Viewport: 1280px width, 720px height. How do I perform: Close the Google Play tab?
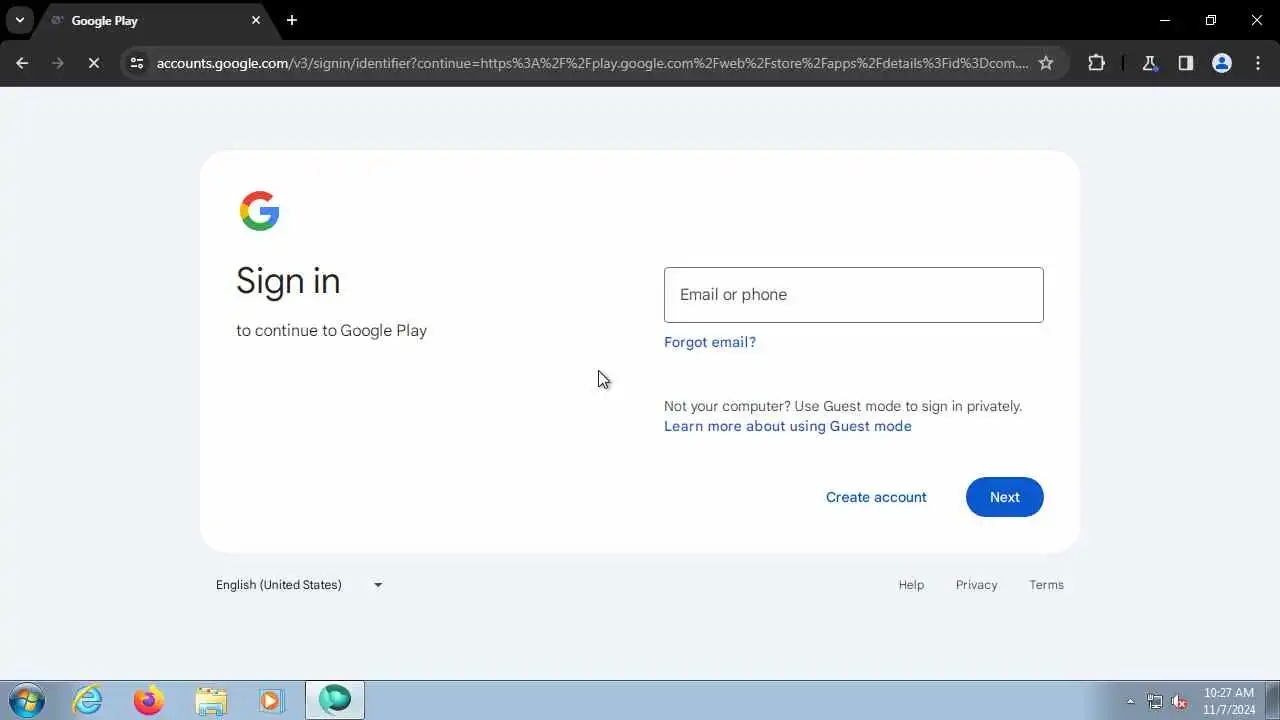(256, 20)
